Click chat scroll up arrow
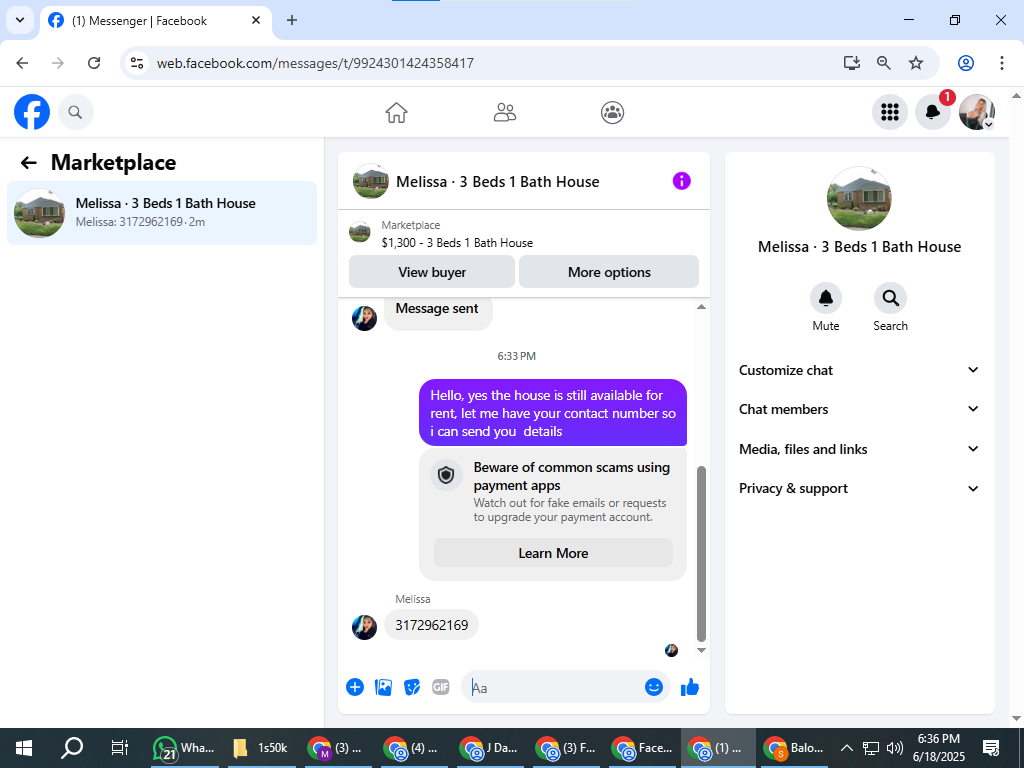Screen dimensions: 1024x768 click(x=701, y=307)
